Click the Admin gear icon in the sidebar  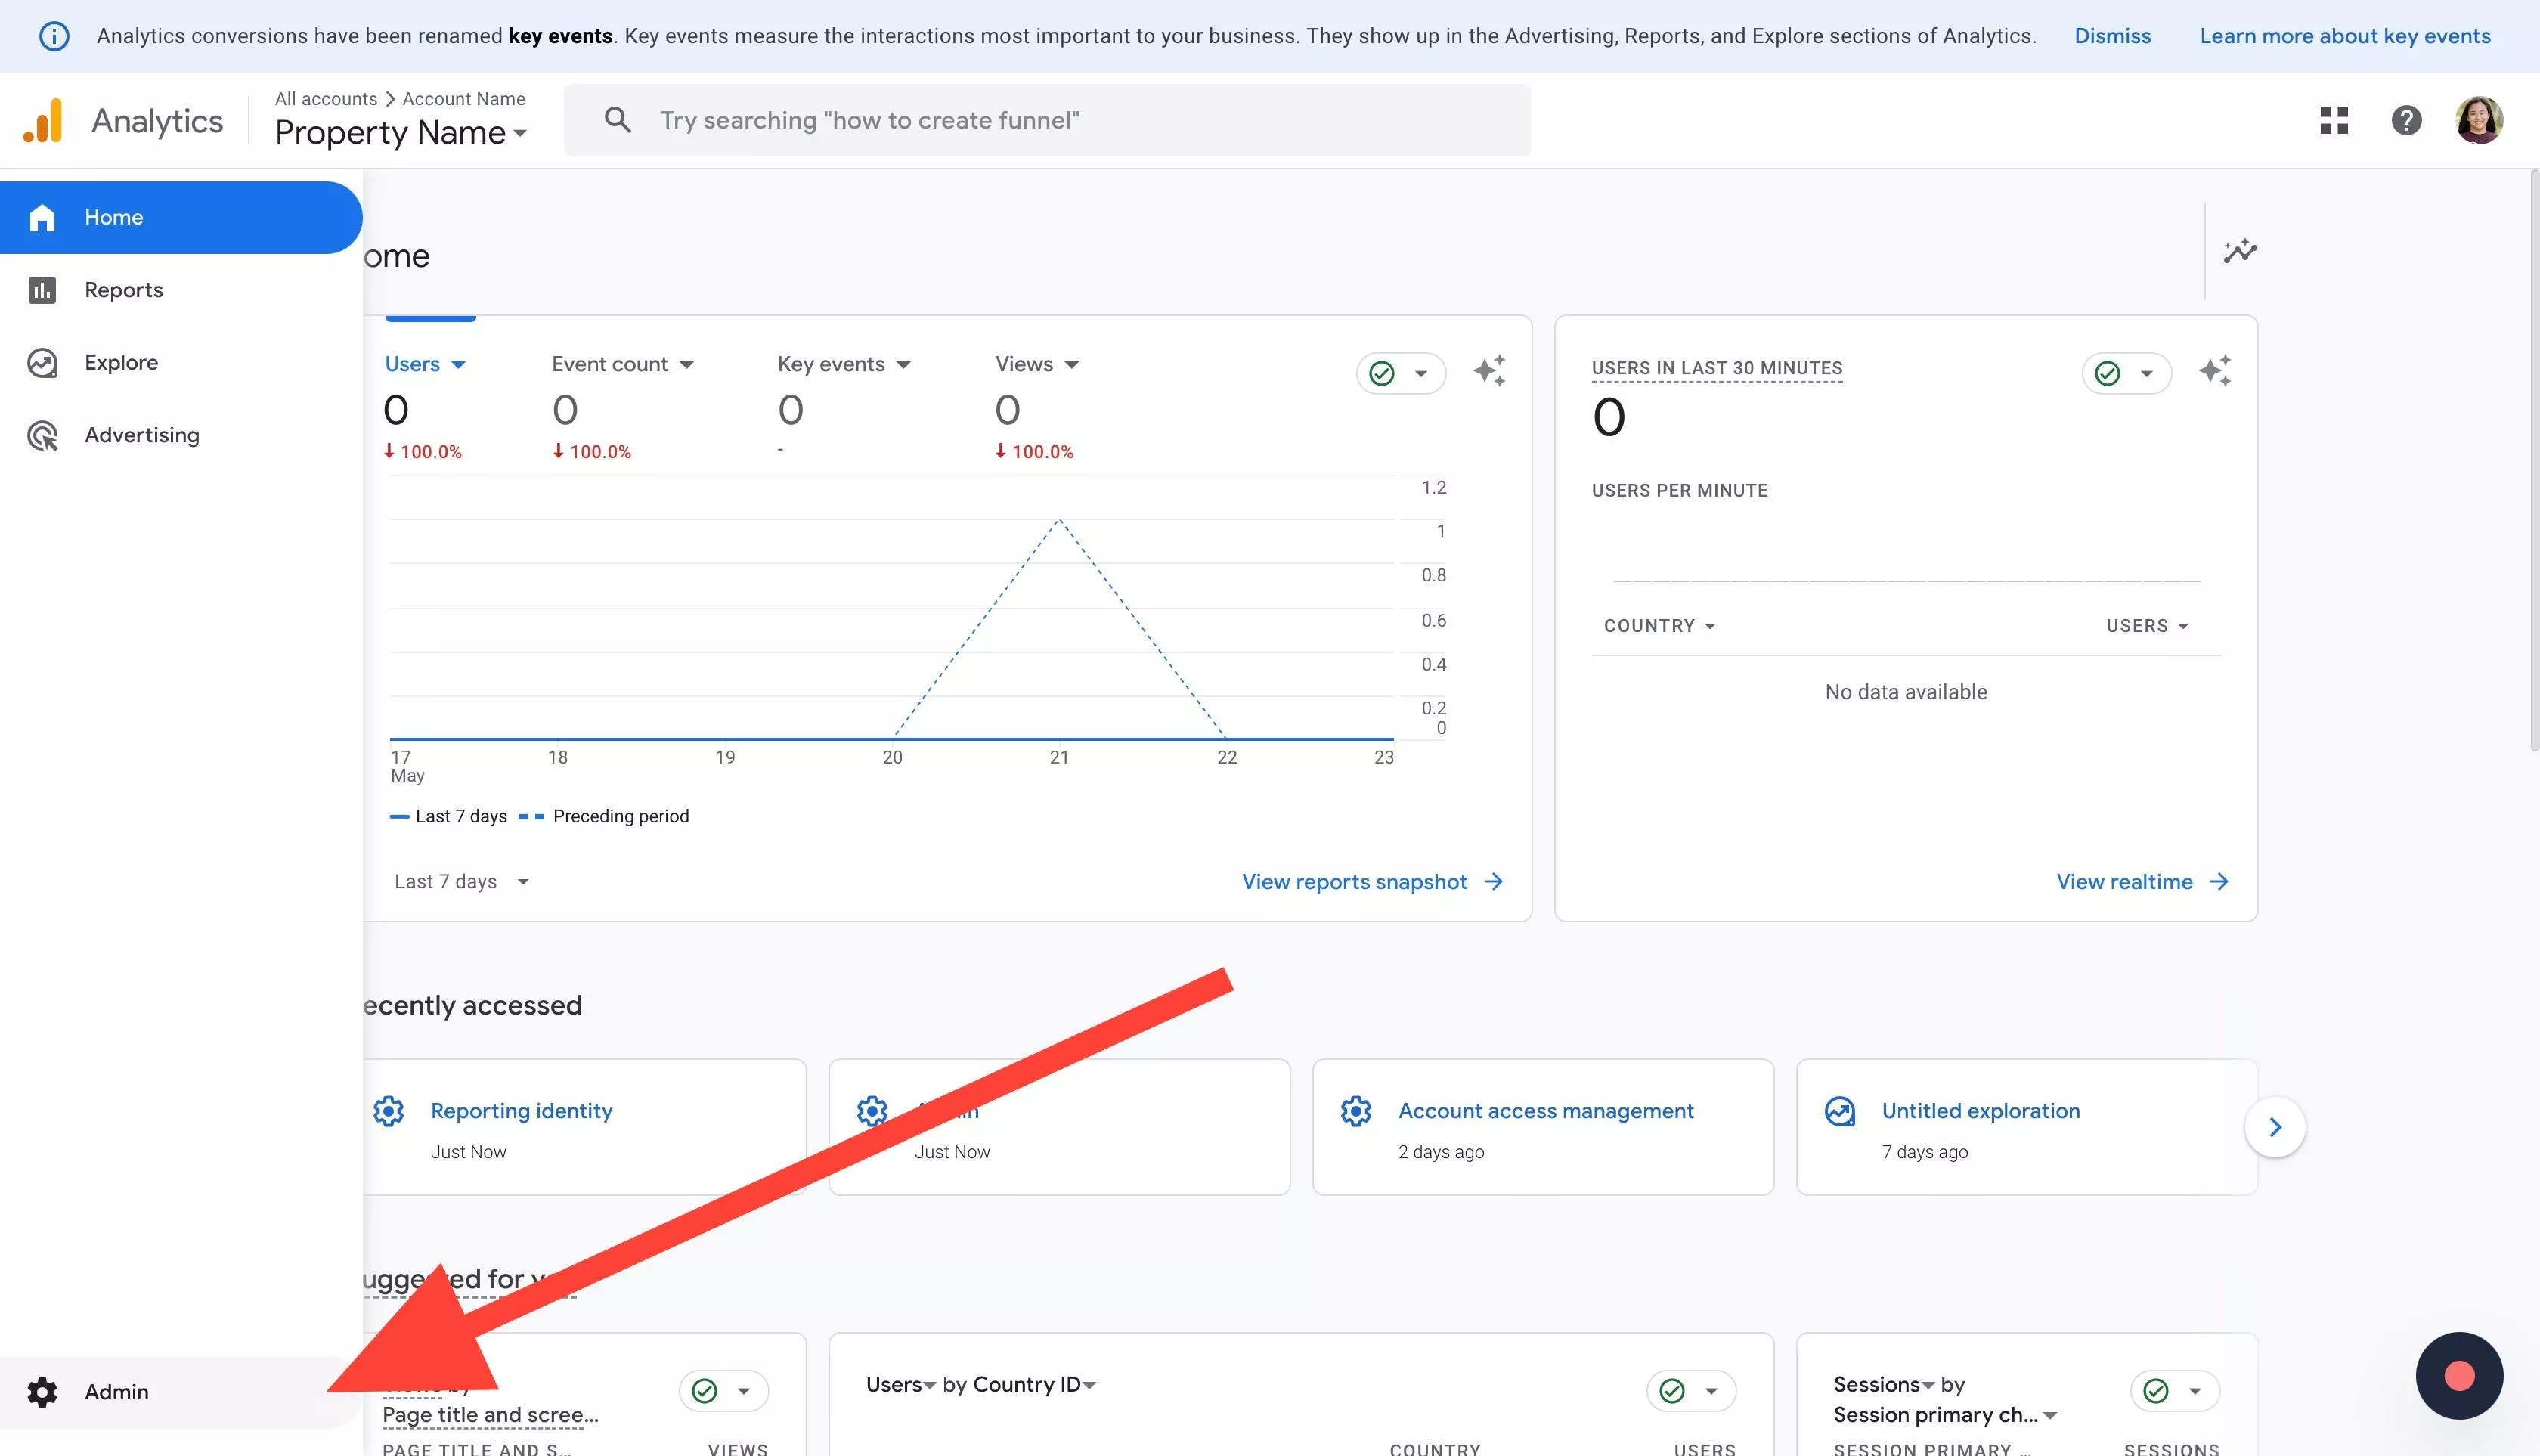[x=42, y=1391]
